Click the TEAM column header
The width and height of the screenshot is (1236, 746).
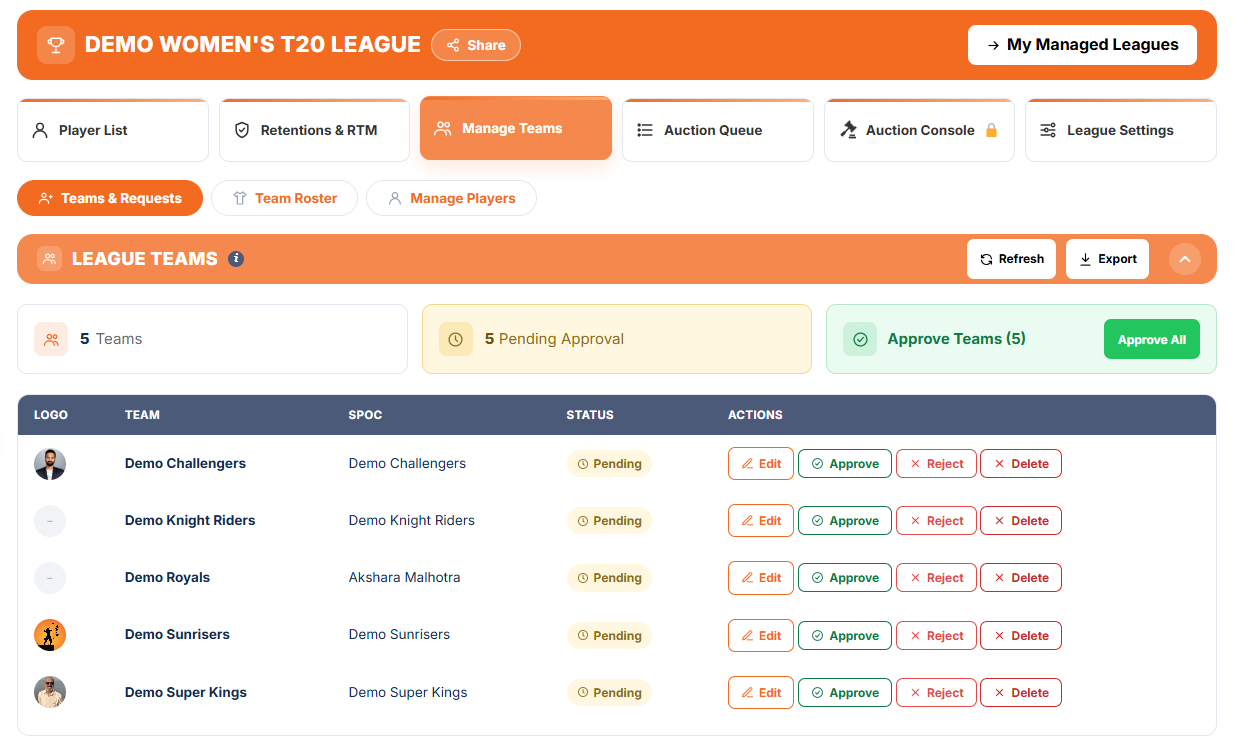coord(142,415)
